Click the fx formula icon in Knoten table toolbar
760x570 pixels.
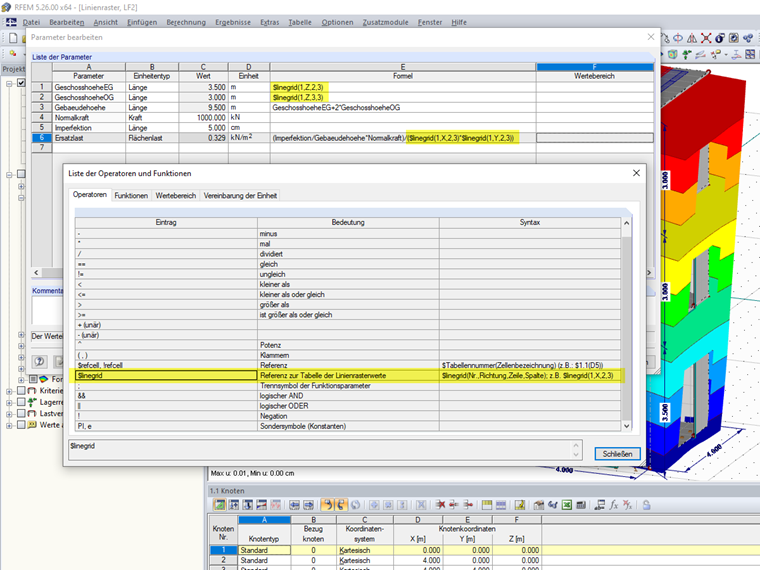[614, 505]
